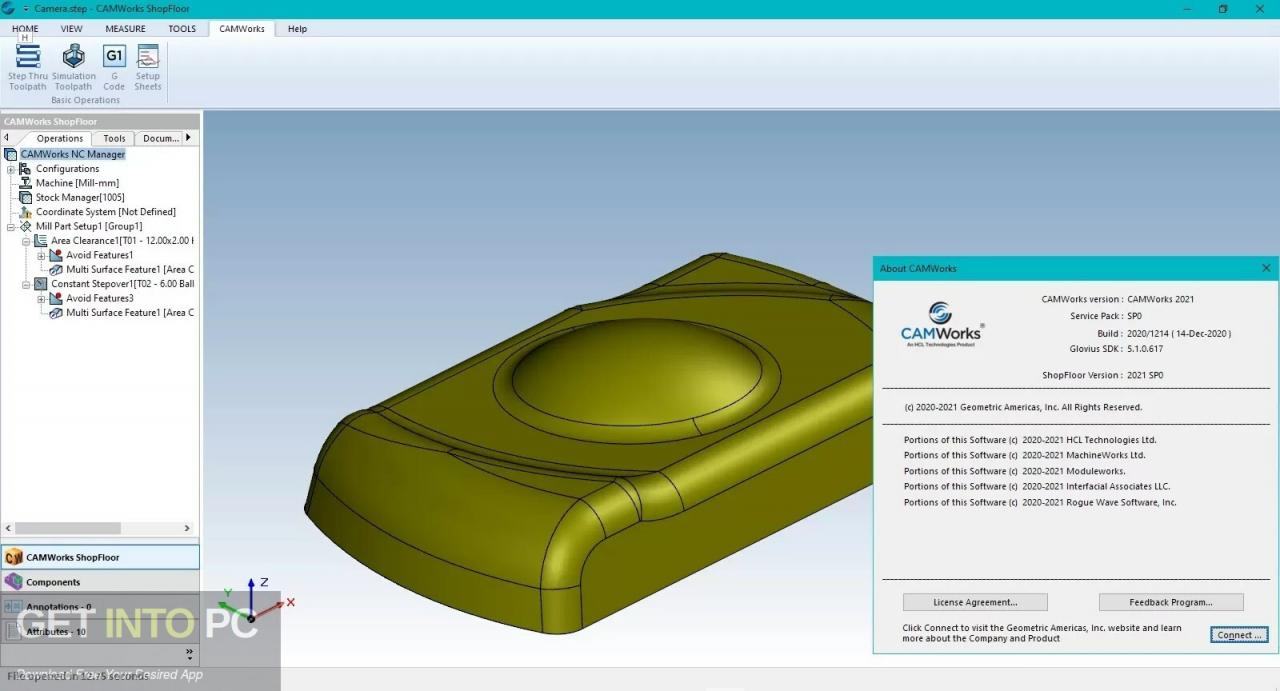Click the Feedback Program... button
The height and width of the screenshot is (691, 1280).
tap(1171, 602)
